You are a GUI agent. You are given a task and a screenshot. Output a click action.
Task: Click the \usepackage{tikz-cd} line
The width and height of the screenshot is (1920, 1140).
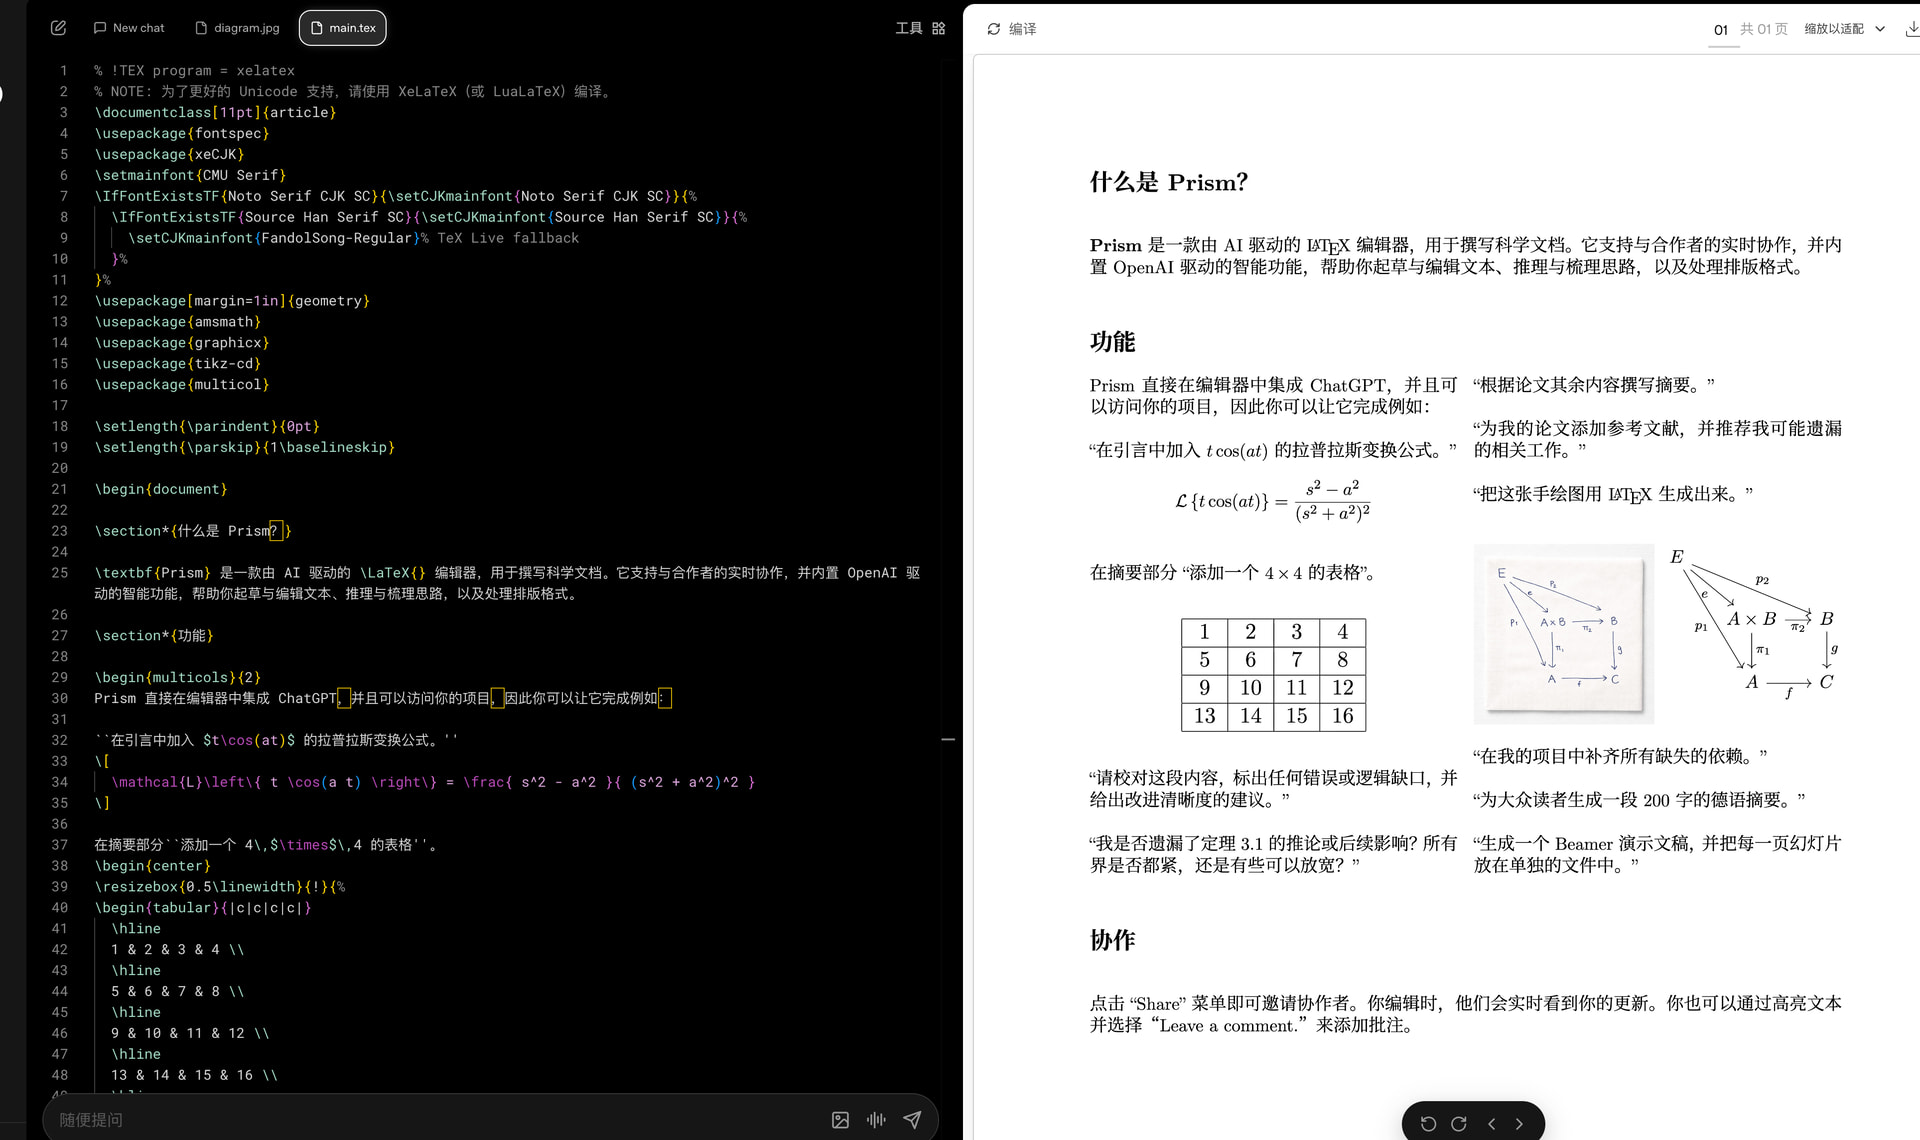click(177, 363)
